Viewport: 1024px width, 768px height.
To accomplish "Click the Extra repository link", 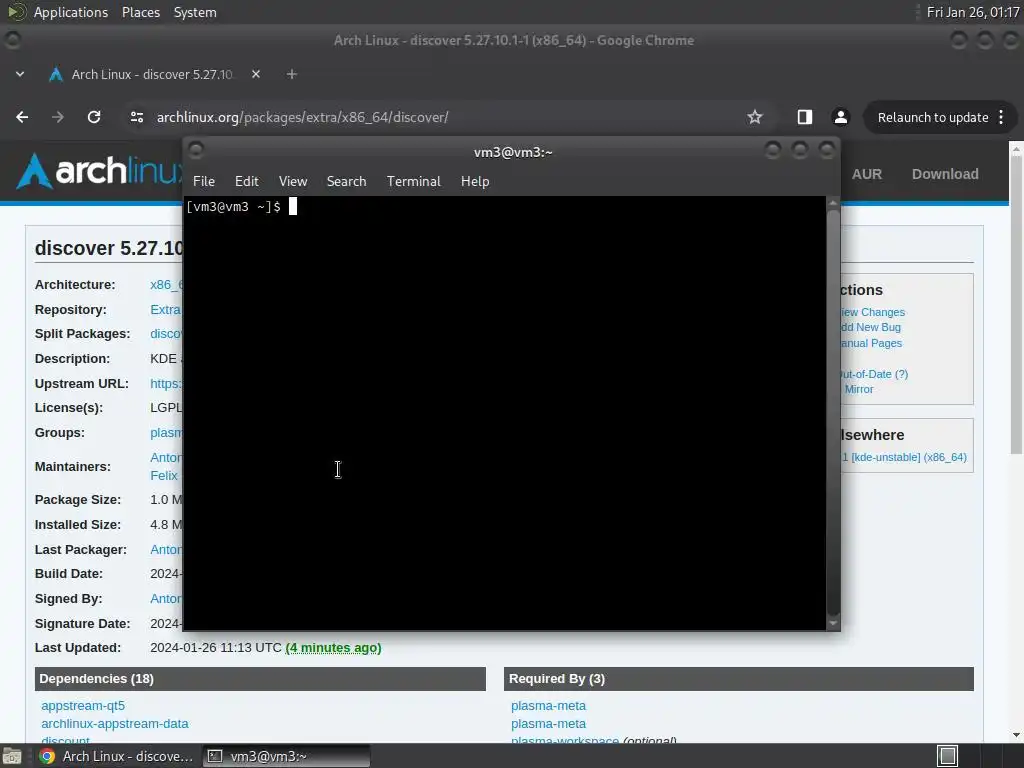I will point(166,310).
